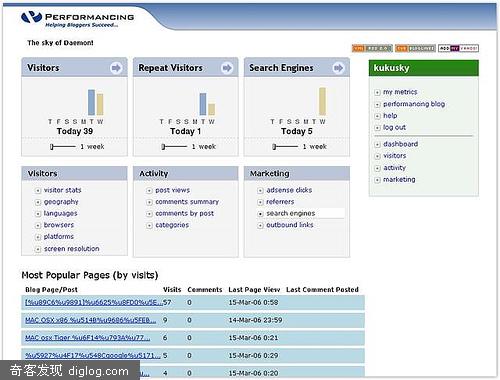Image resolution: width=500 pixels, height=380 pixels.
Task: Open referrers link
Action: [x=280, y=202]
